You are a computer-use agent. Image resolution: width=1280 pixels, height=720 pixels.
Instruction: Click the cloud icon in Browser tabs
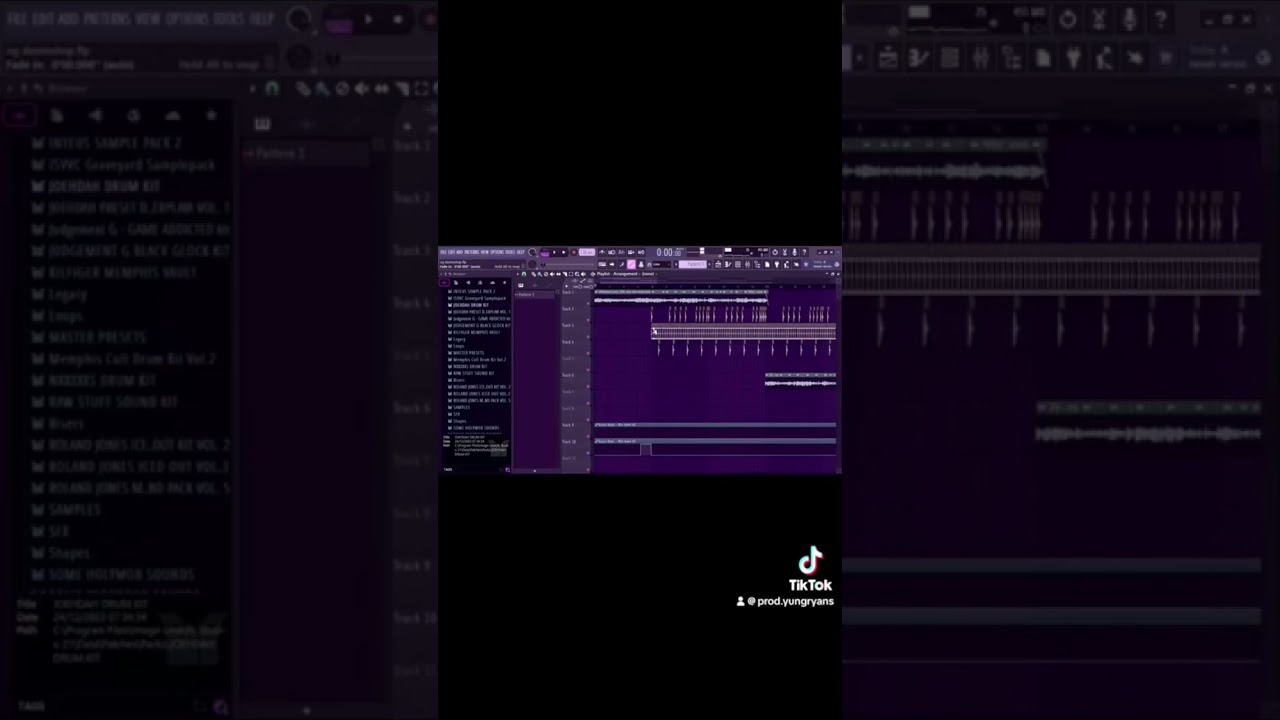tap(492, 282)
